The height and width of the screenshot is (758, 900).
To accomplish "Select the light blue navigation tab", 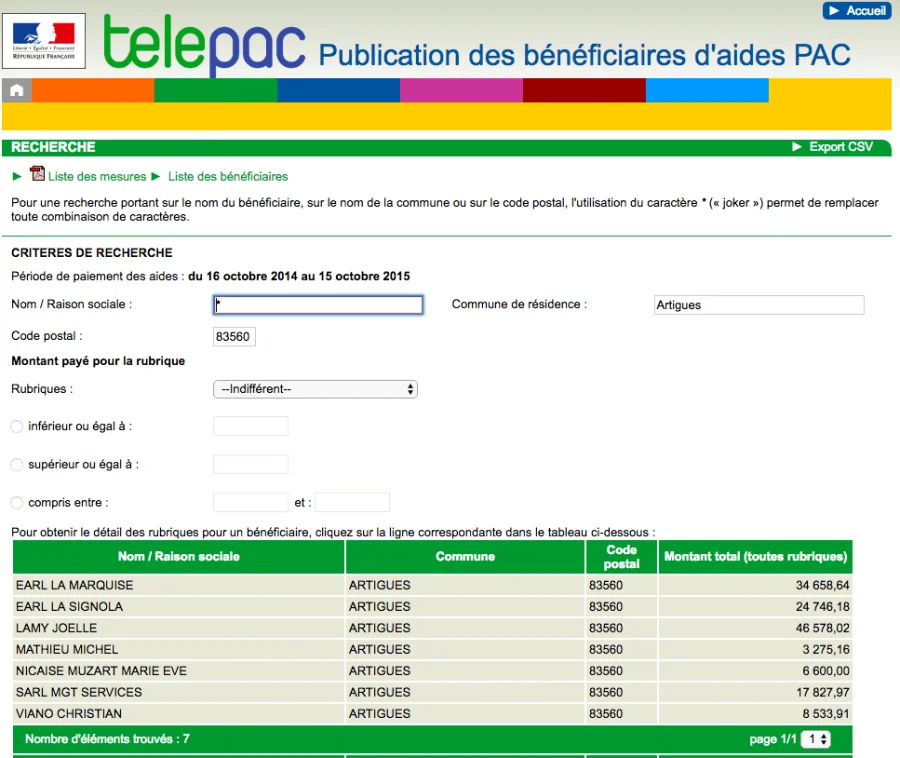I will (707, 91).
